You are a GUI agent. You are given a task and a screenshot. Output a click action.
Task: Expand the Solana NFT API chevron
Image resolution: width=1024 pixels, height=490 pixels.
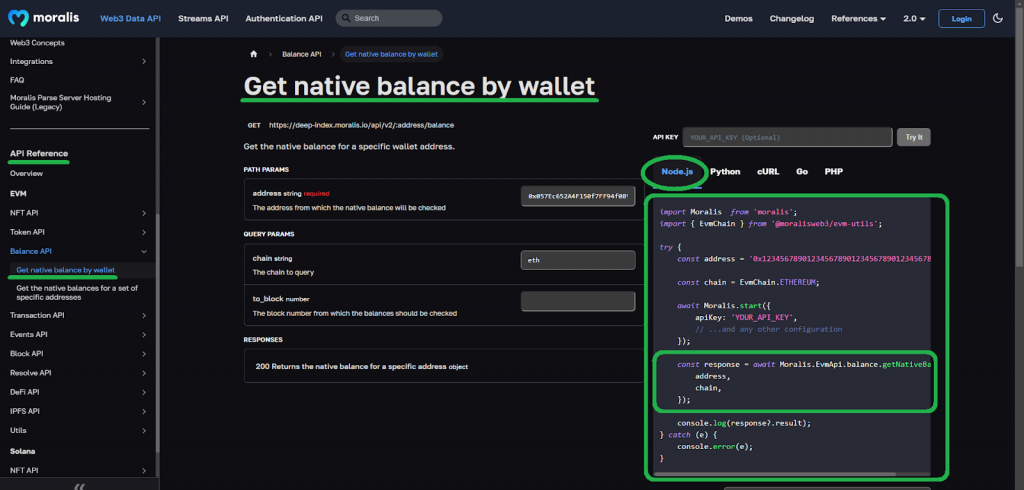(144, 470)
